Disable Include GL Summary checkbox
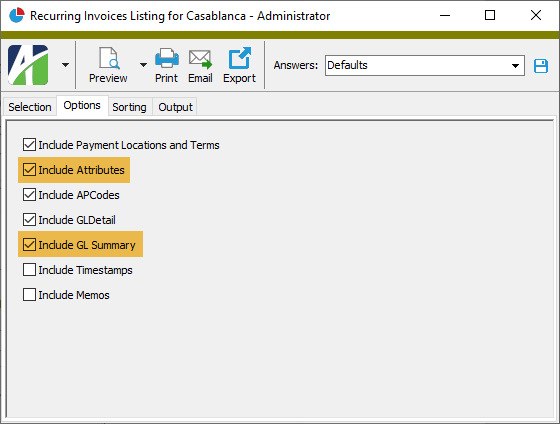The width and height of the screenshot is (560, 424). tap(29, 245)
